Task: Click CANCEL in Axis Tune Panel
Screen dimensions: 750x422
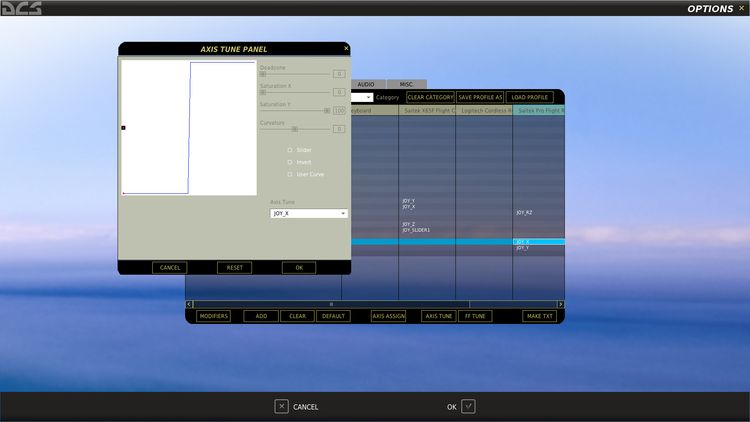Action: [x=170, y=267]
